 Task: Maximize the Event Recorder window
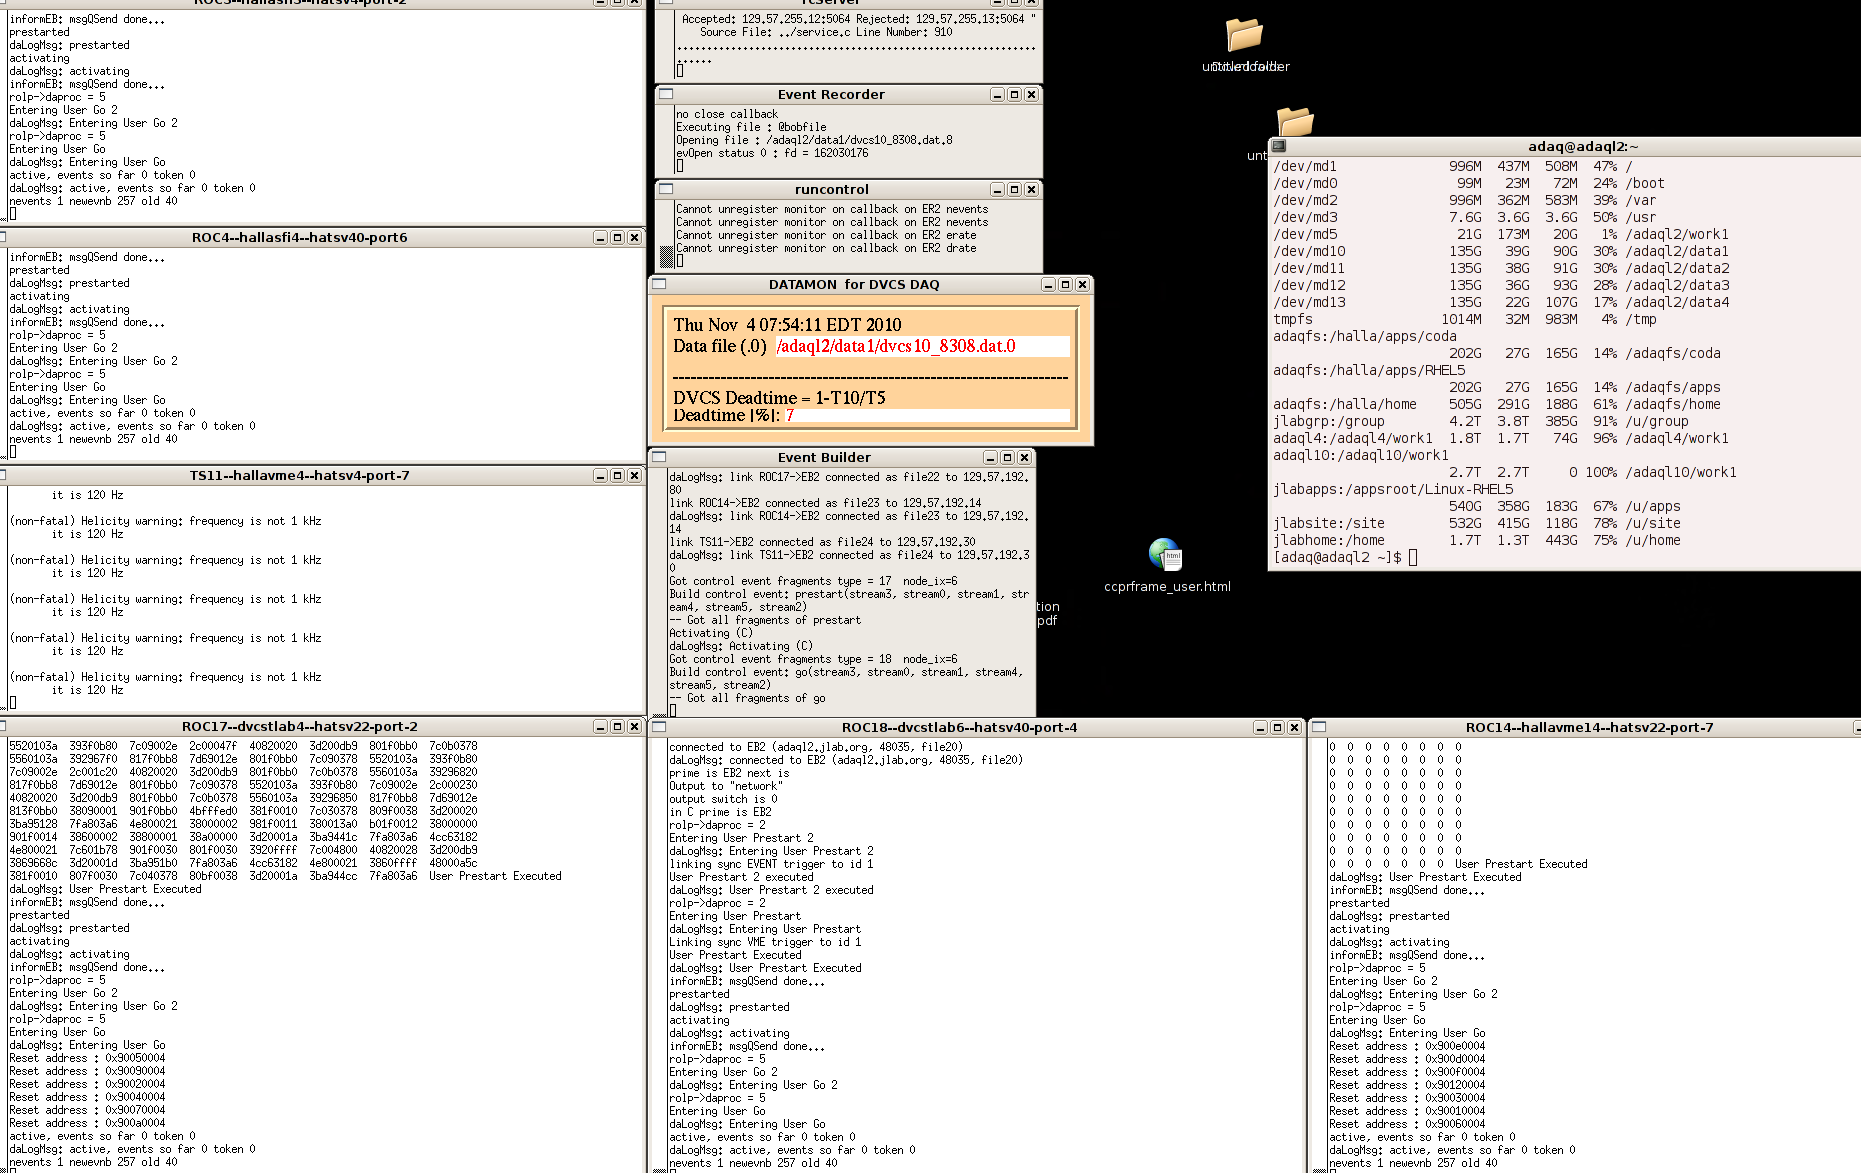(x=1014, y=94)
